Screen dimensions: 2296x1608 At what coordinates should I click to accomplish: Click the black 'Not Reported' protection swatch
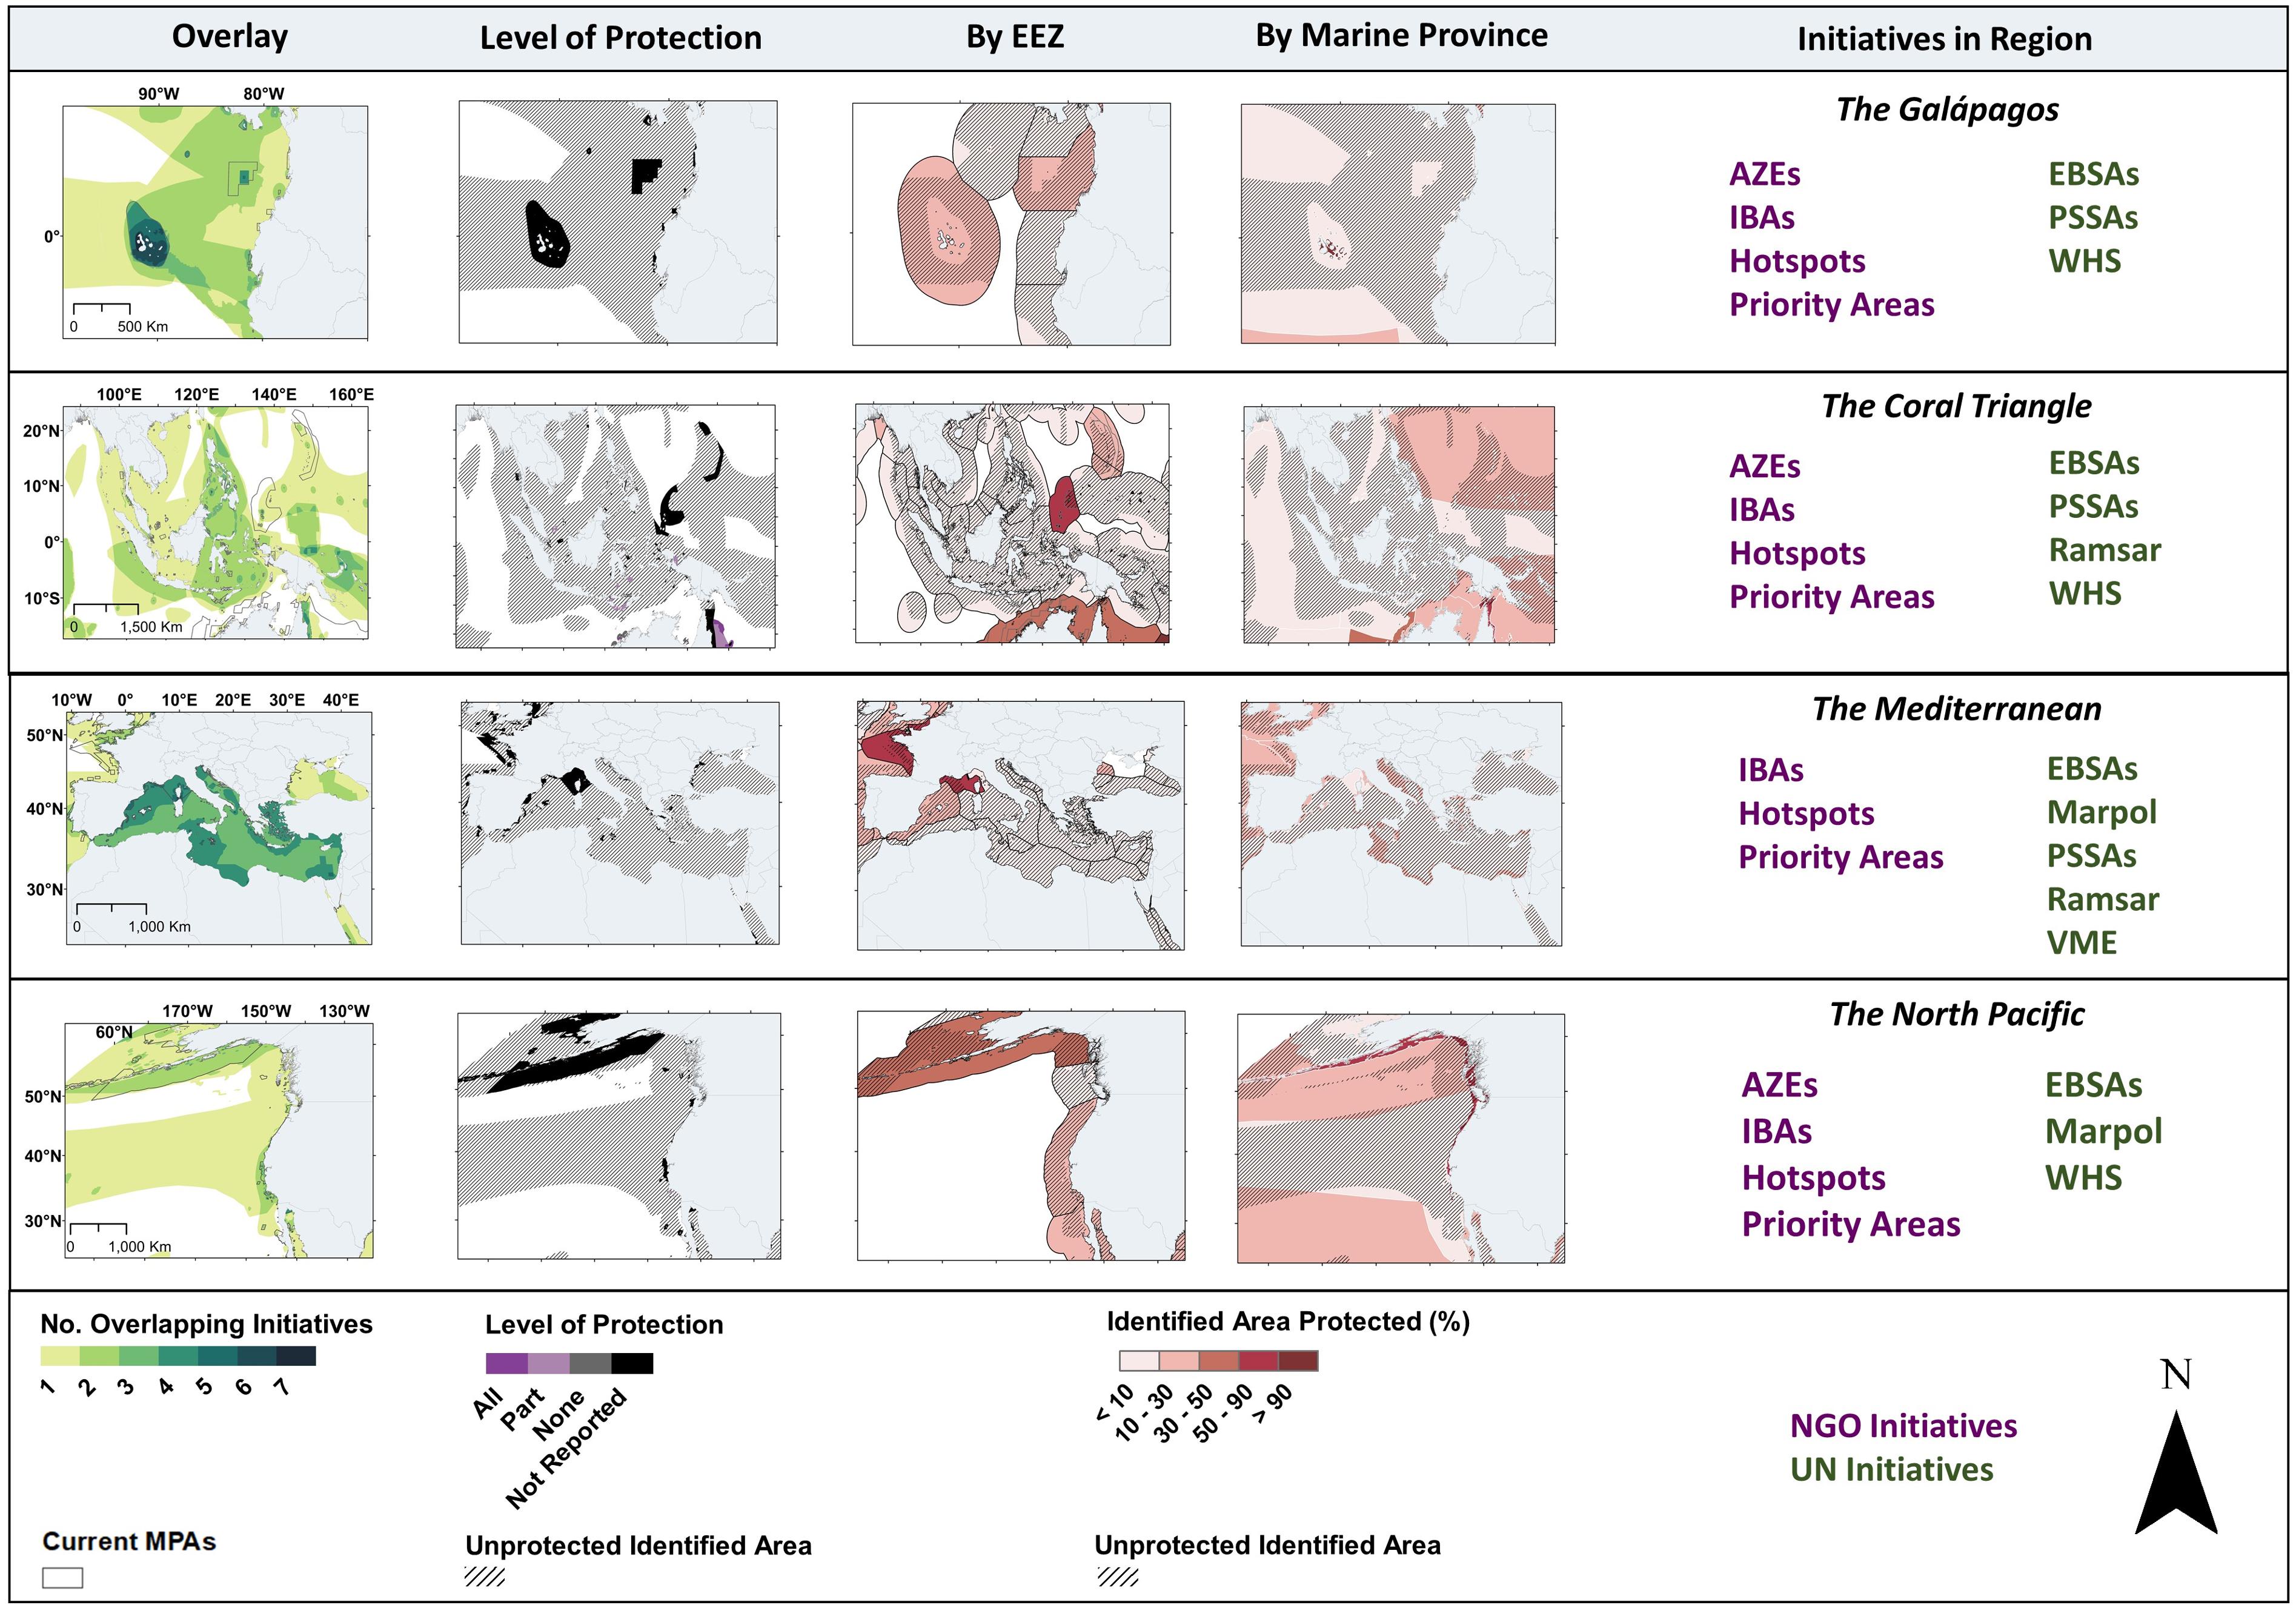(x=632, y=1363)
